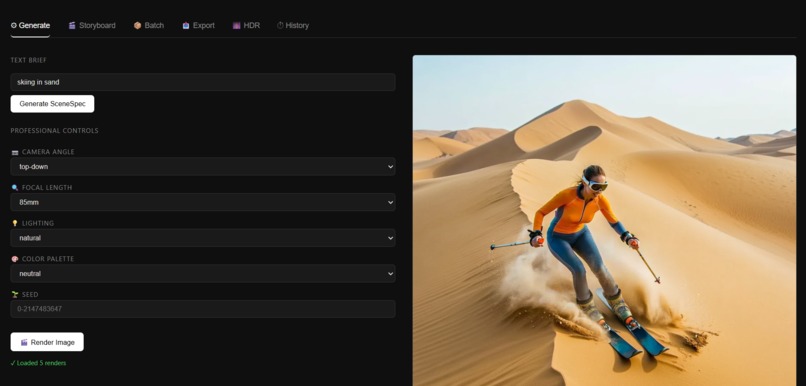Click the Generate gear icon
Viewport: 806px width, 386px height.
13,25
